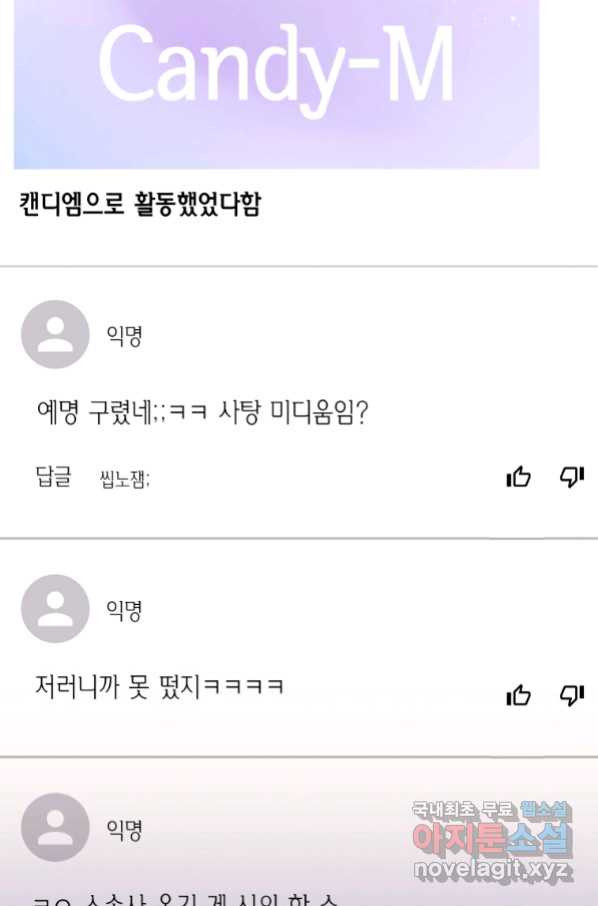Viewport: 598px width, 906px height.
Task: Click 답글 to reply to first comment
Action: pos(54,477)
